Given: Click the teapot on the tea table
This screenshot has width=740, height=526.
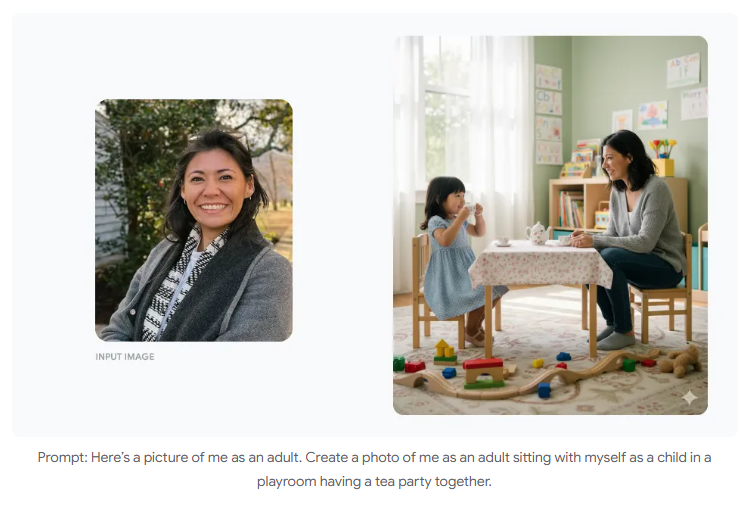Looking at the screenshot, I should click(538, 233).
